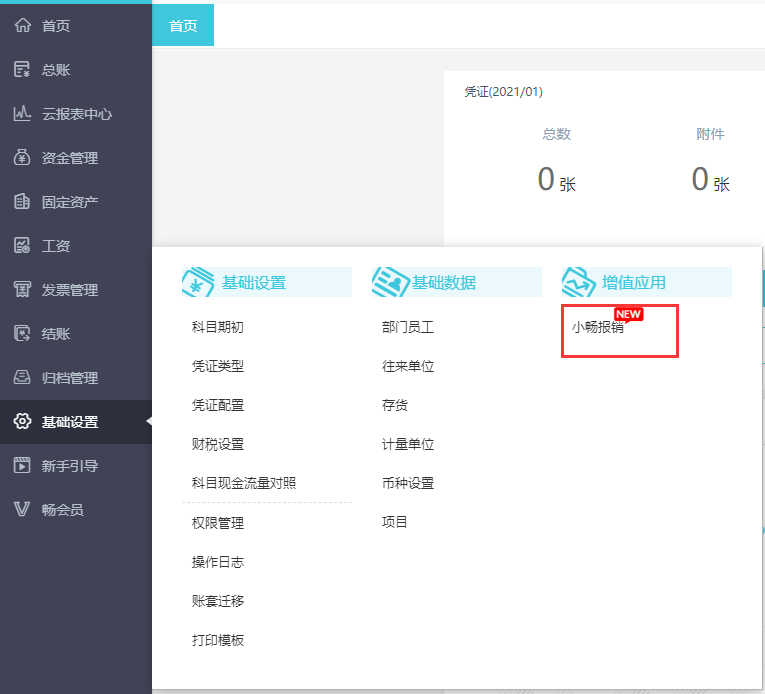765x694 pixels.
Task: Click the 畅会员 membership V icon
Action: click(22, 510)
